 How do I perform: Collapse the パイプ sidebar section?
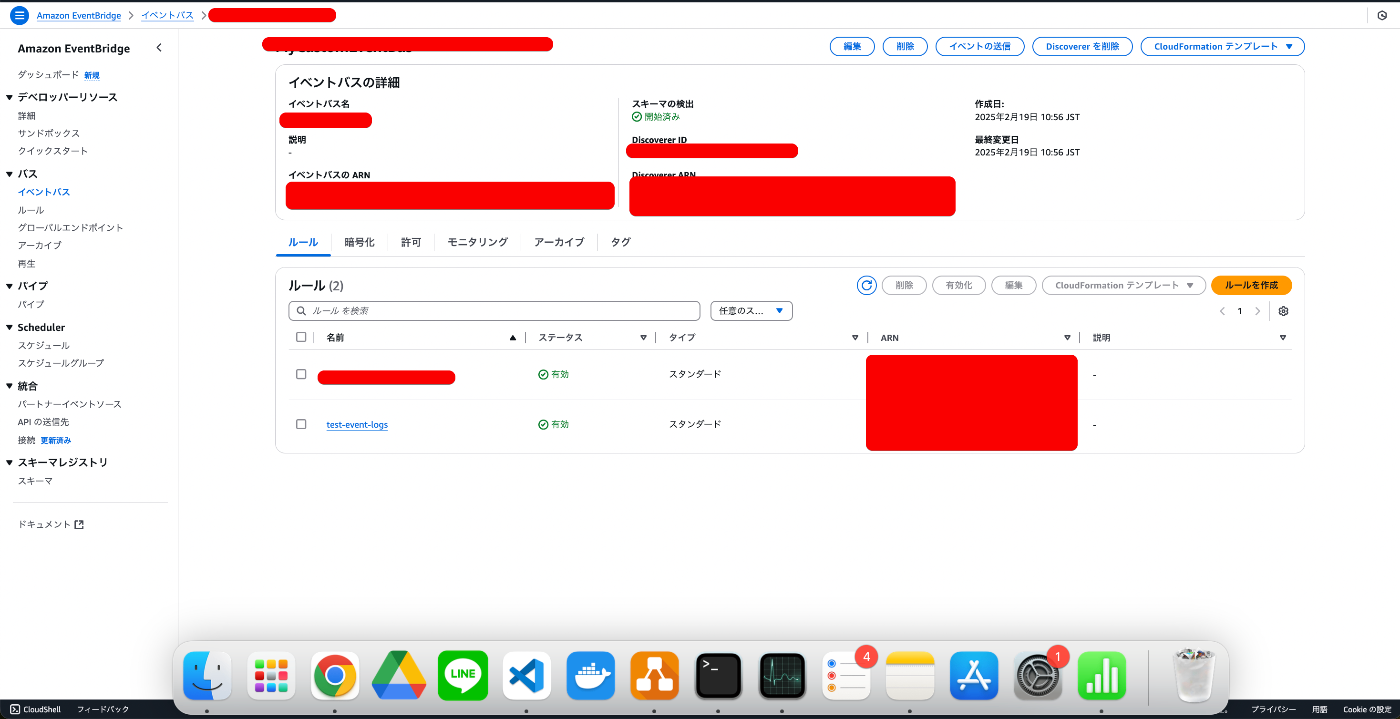(x=10, y=286)
